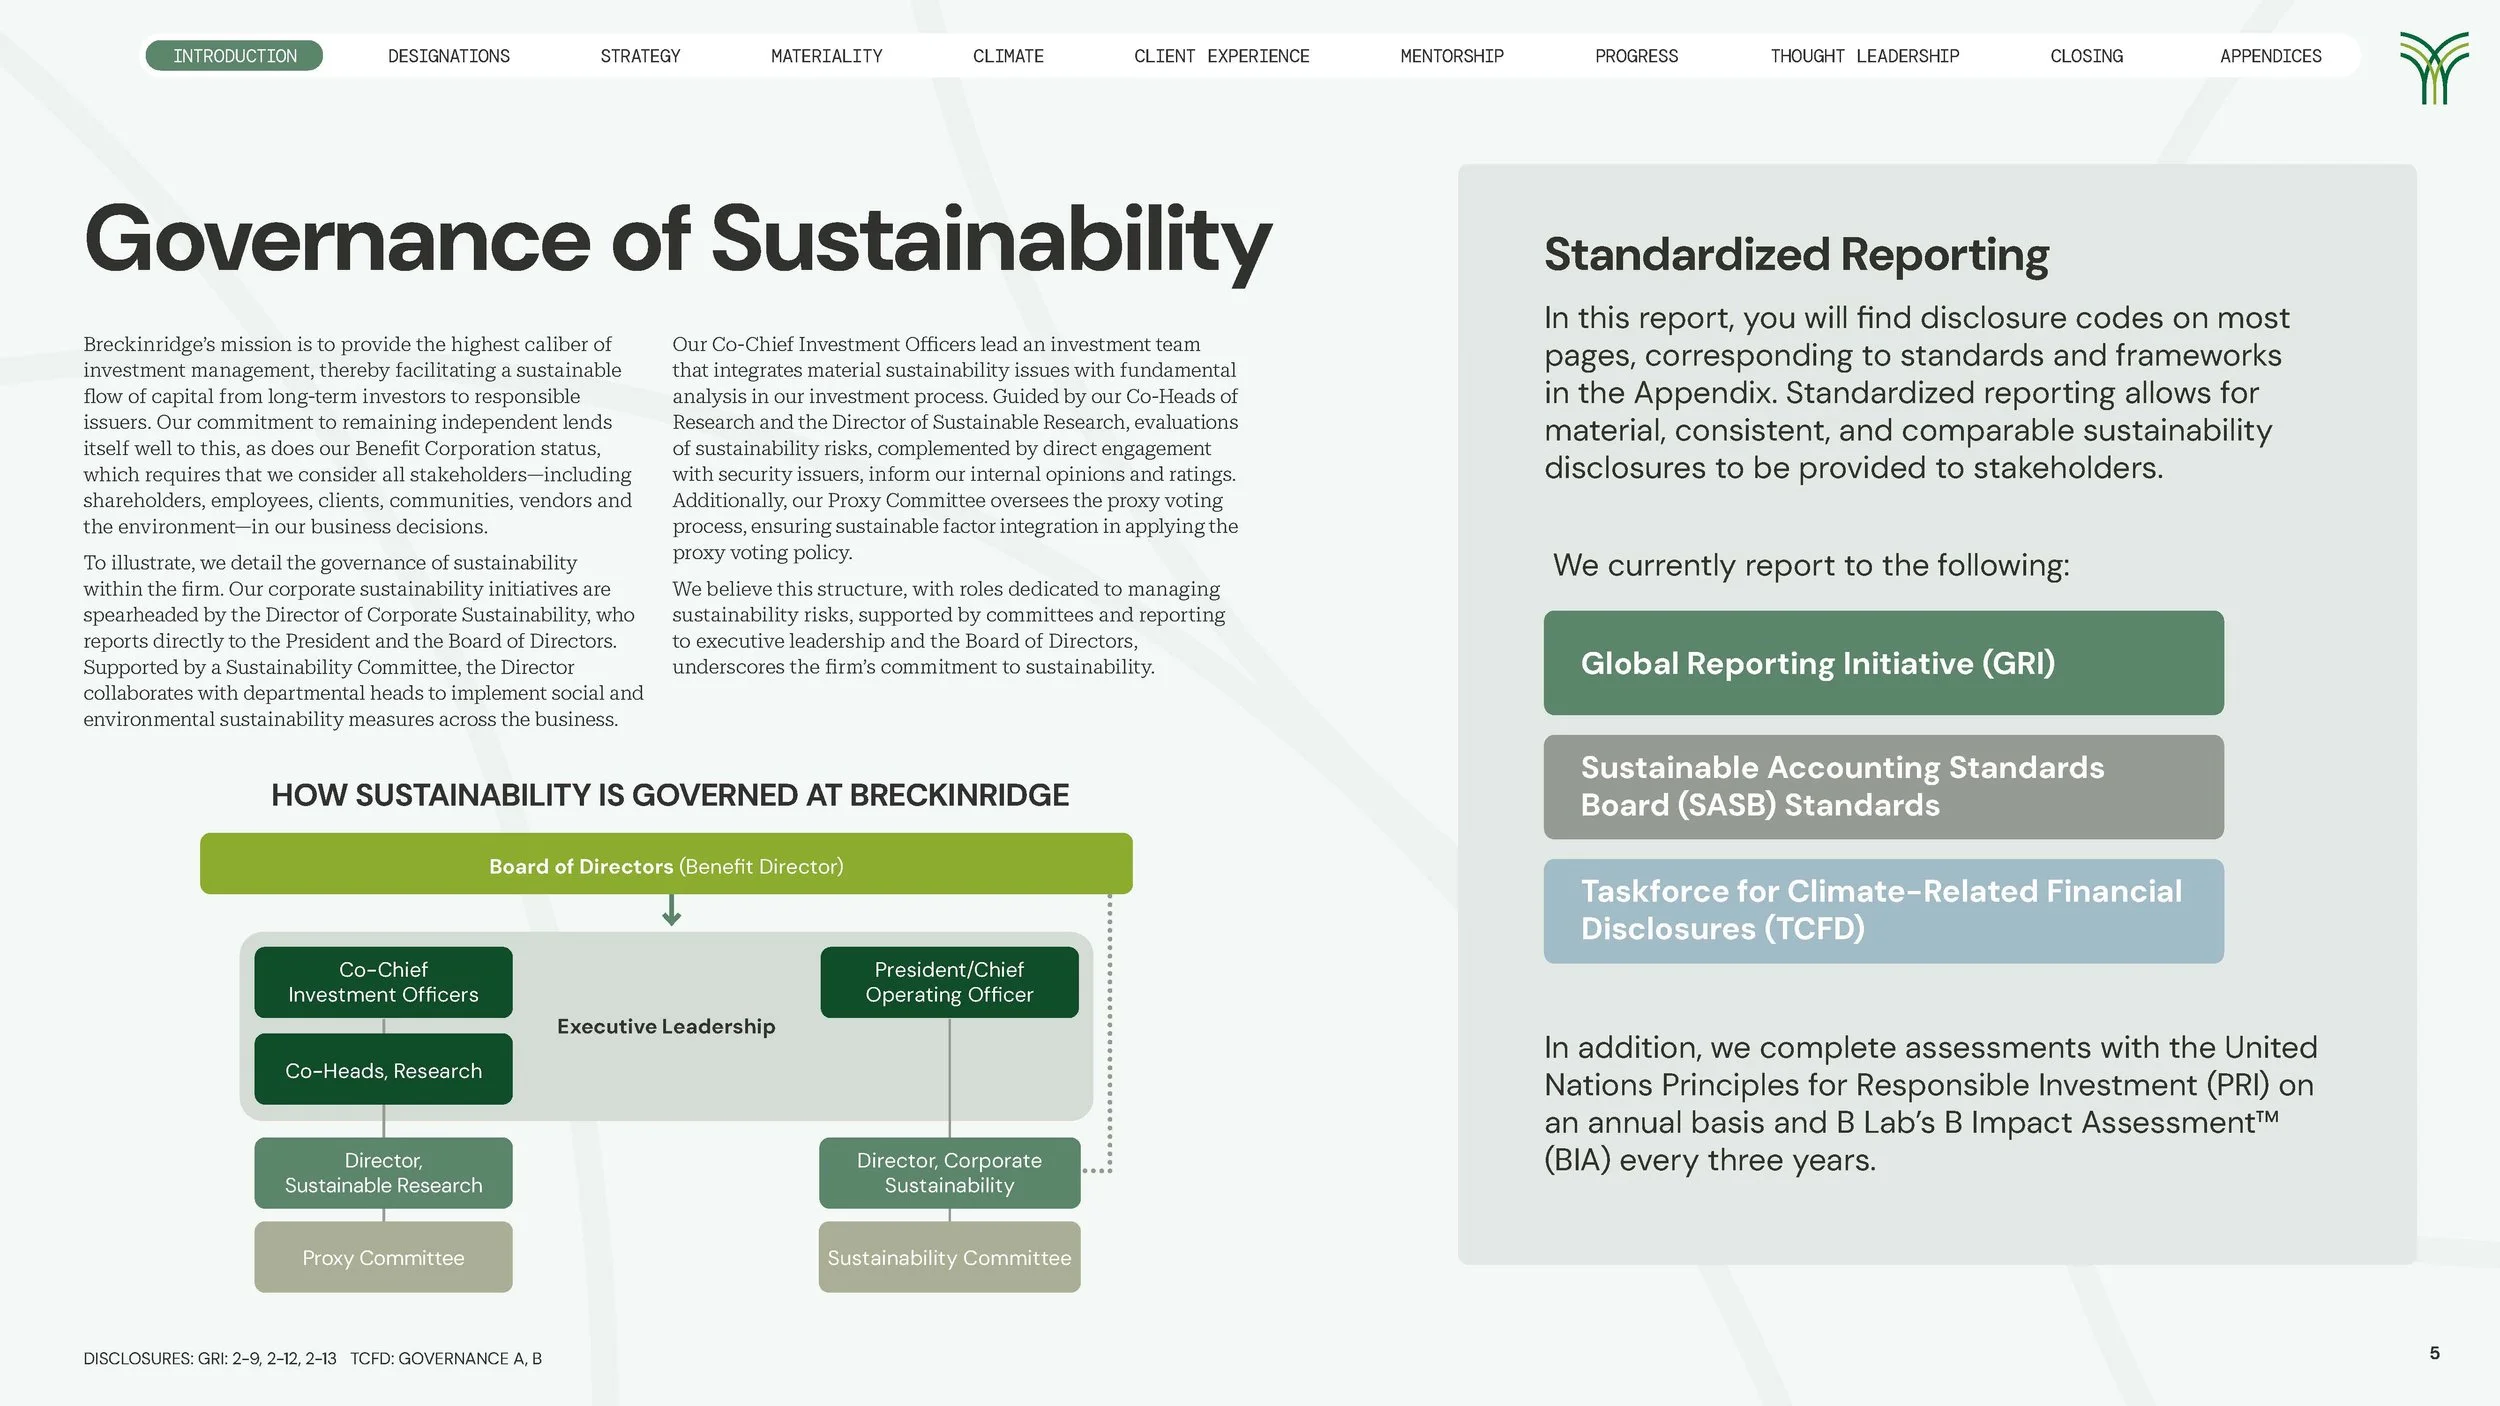The width and height of the screenshot is (2500, 1406).
Task: Click 'We currently report to the following' text
Action: (x=1811, y=565)
